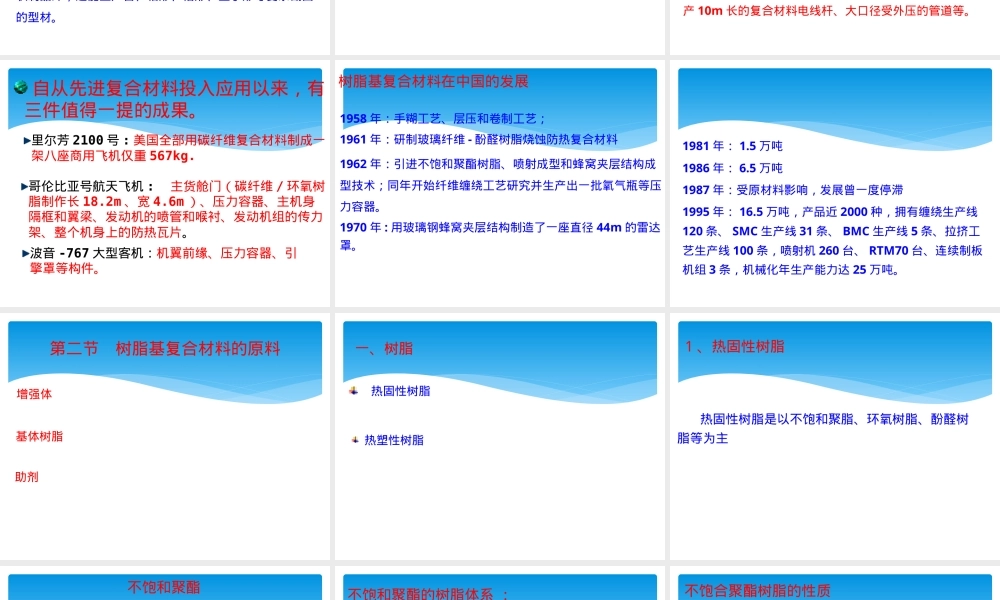Click the line 1958 年：手糊工艺
Image resolution: width=1000 pixels, height=600 pixels.
(x=443, y=119)
